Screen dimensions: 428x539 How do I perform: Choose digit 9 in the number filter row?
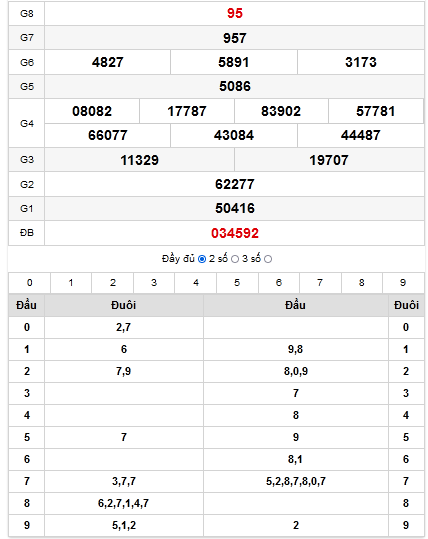(403, 283)
